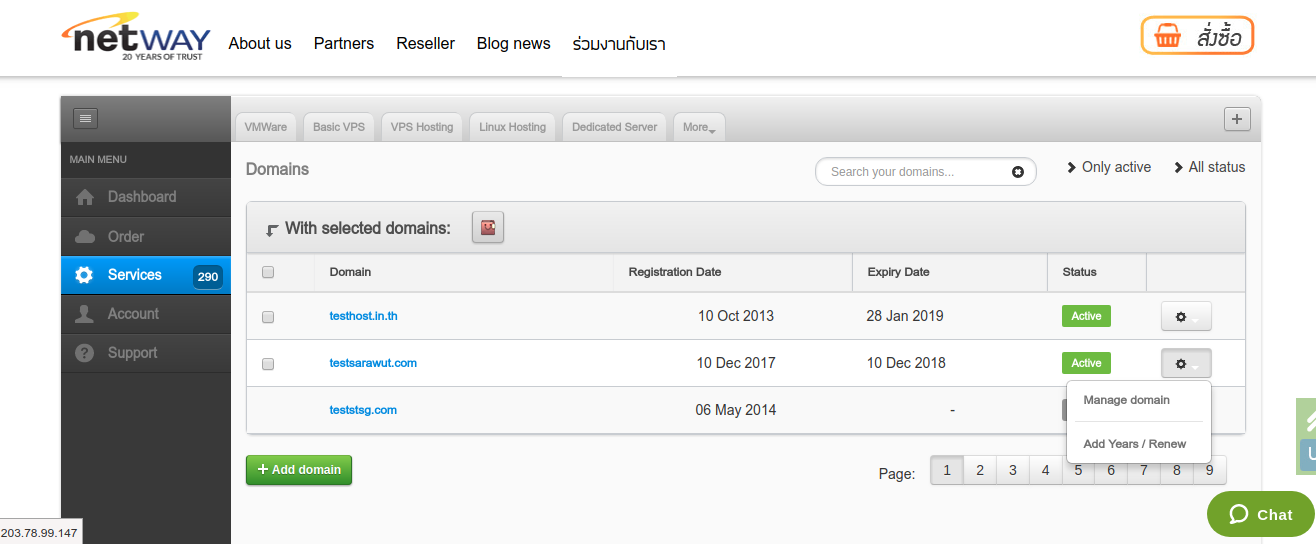Choose Manage domain from the menu
Viewport: 1316px width, 544px height.
[x=1126, y=400]
